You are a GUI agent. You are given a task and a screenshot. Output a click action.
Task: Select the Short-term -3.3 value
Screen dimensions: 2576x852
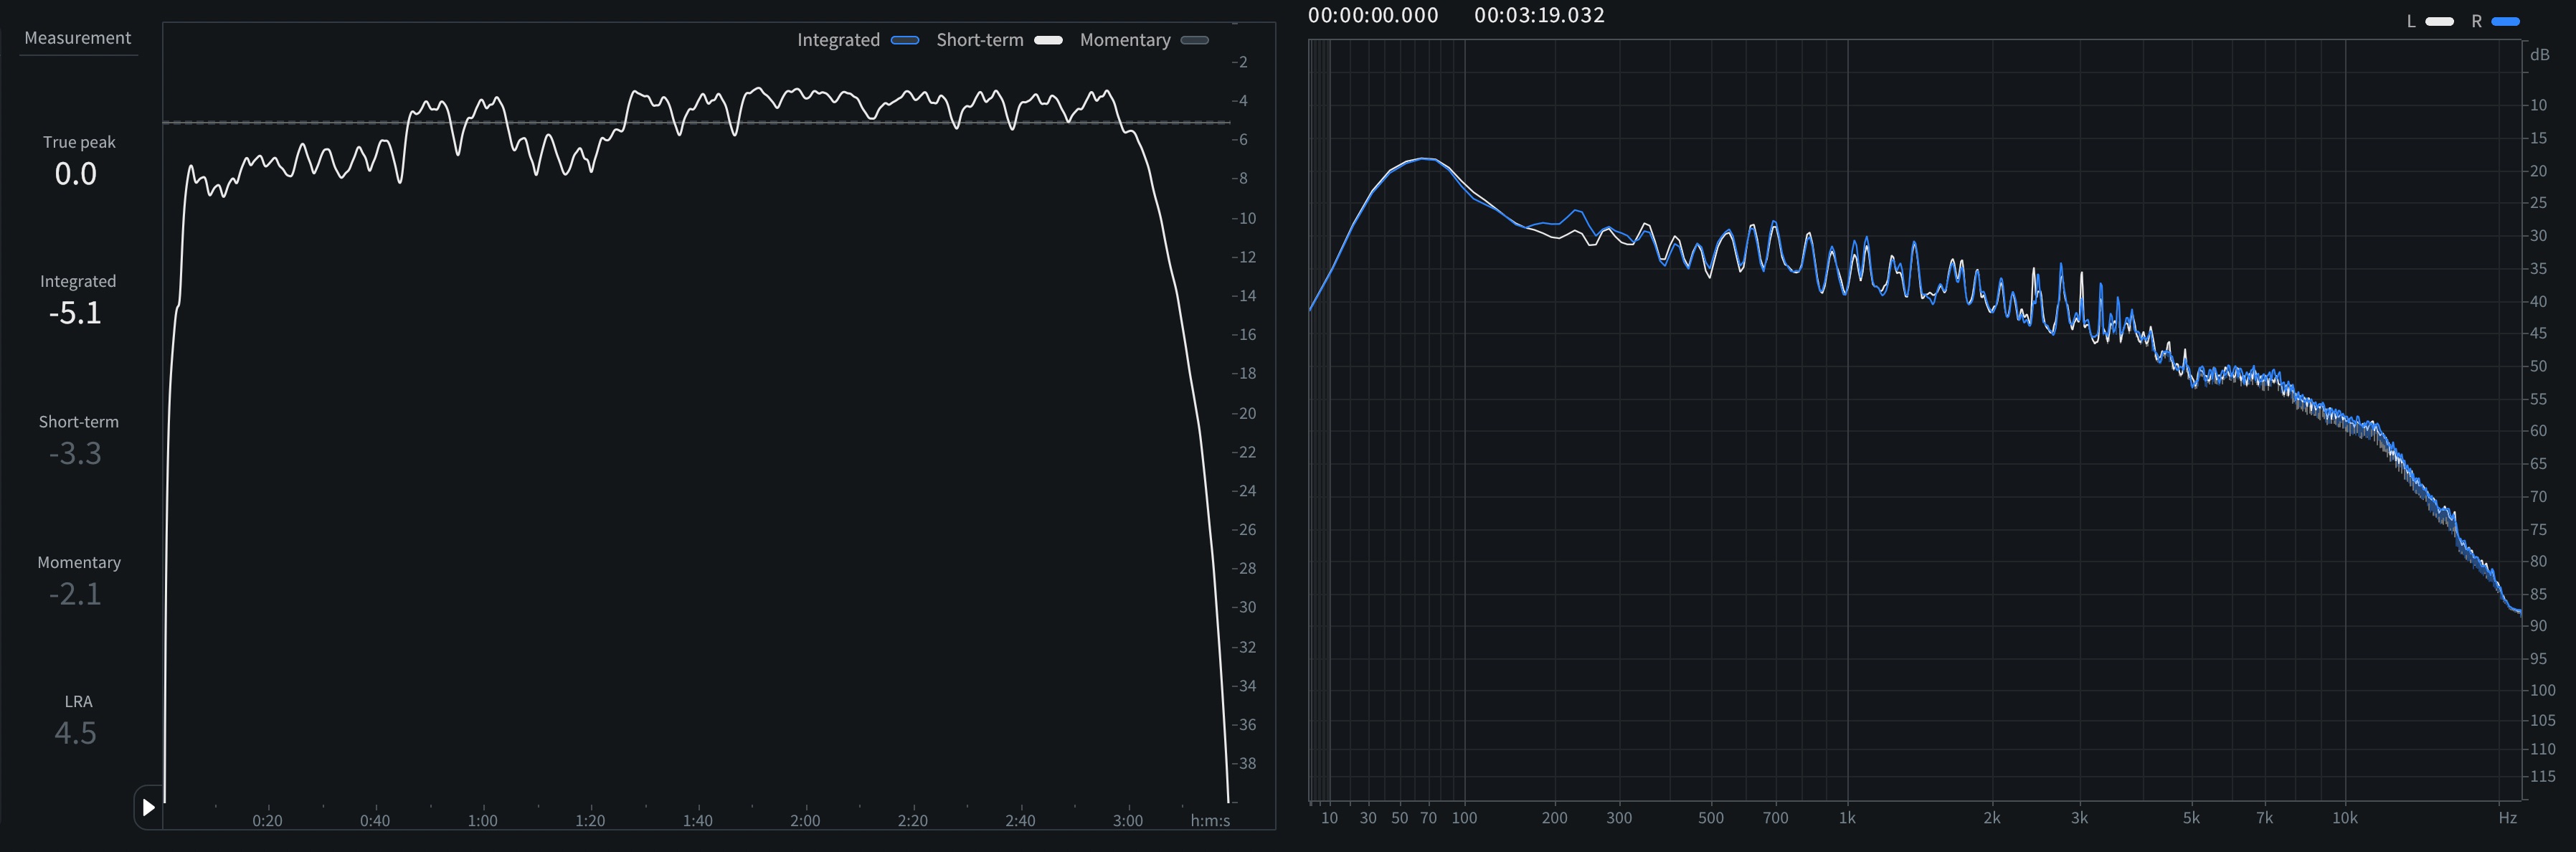76,453
